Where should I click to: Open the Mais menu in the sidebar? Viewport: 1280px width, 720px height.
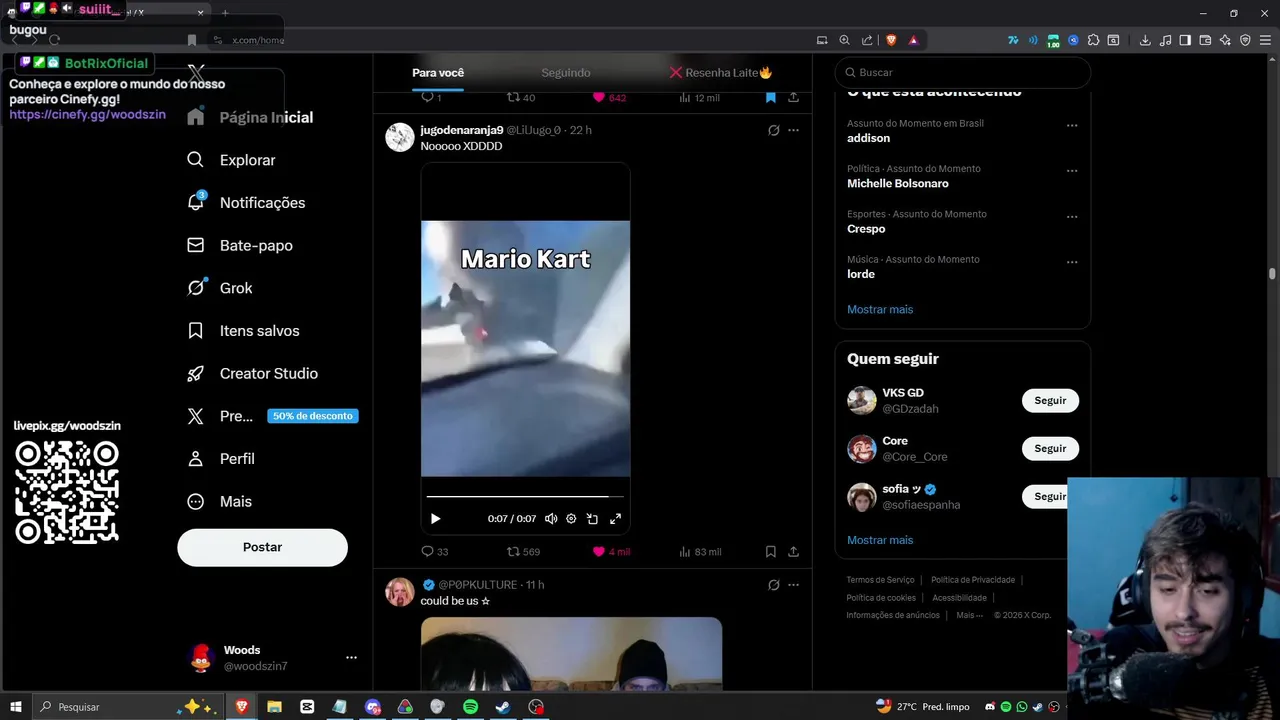tap(220, 502)
